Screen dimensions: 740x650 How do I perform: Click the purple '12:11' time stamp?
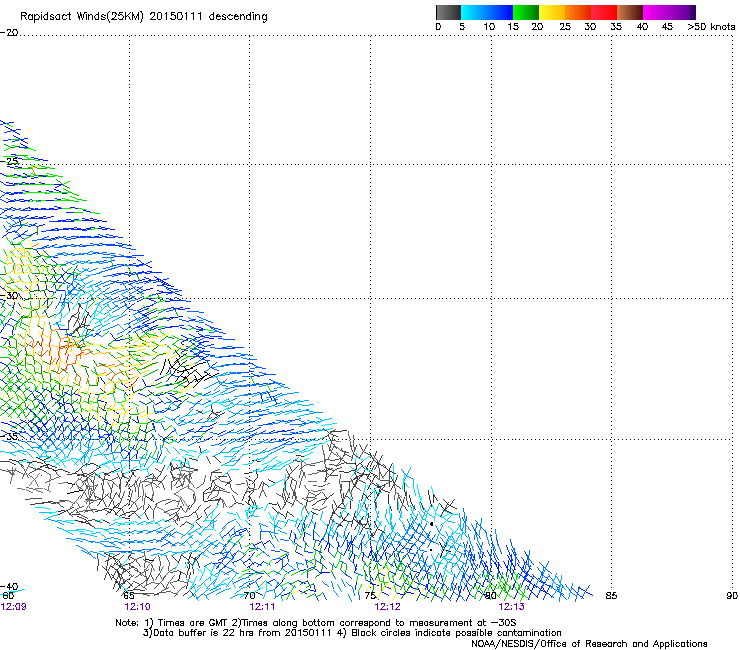262,607
